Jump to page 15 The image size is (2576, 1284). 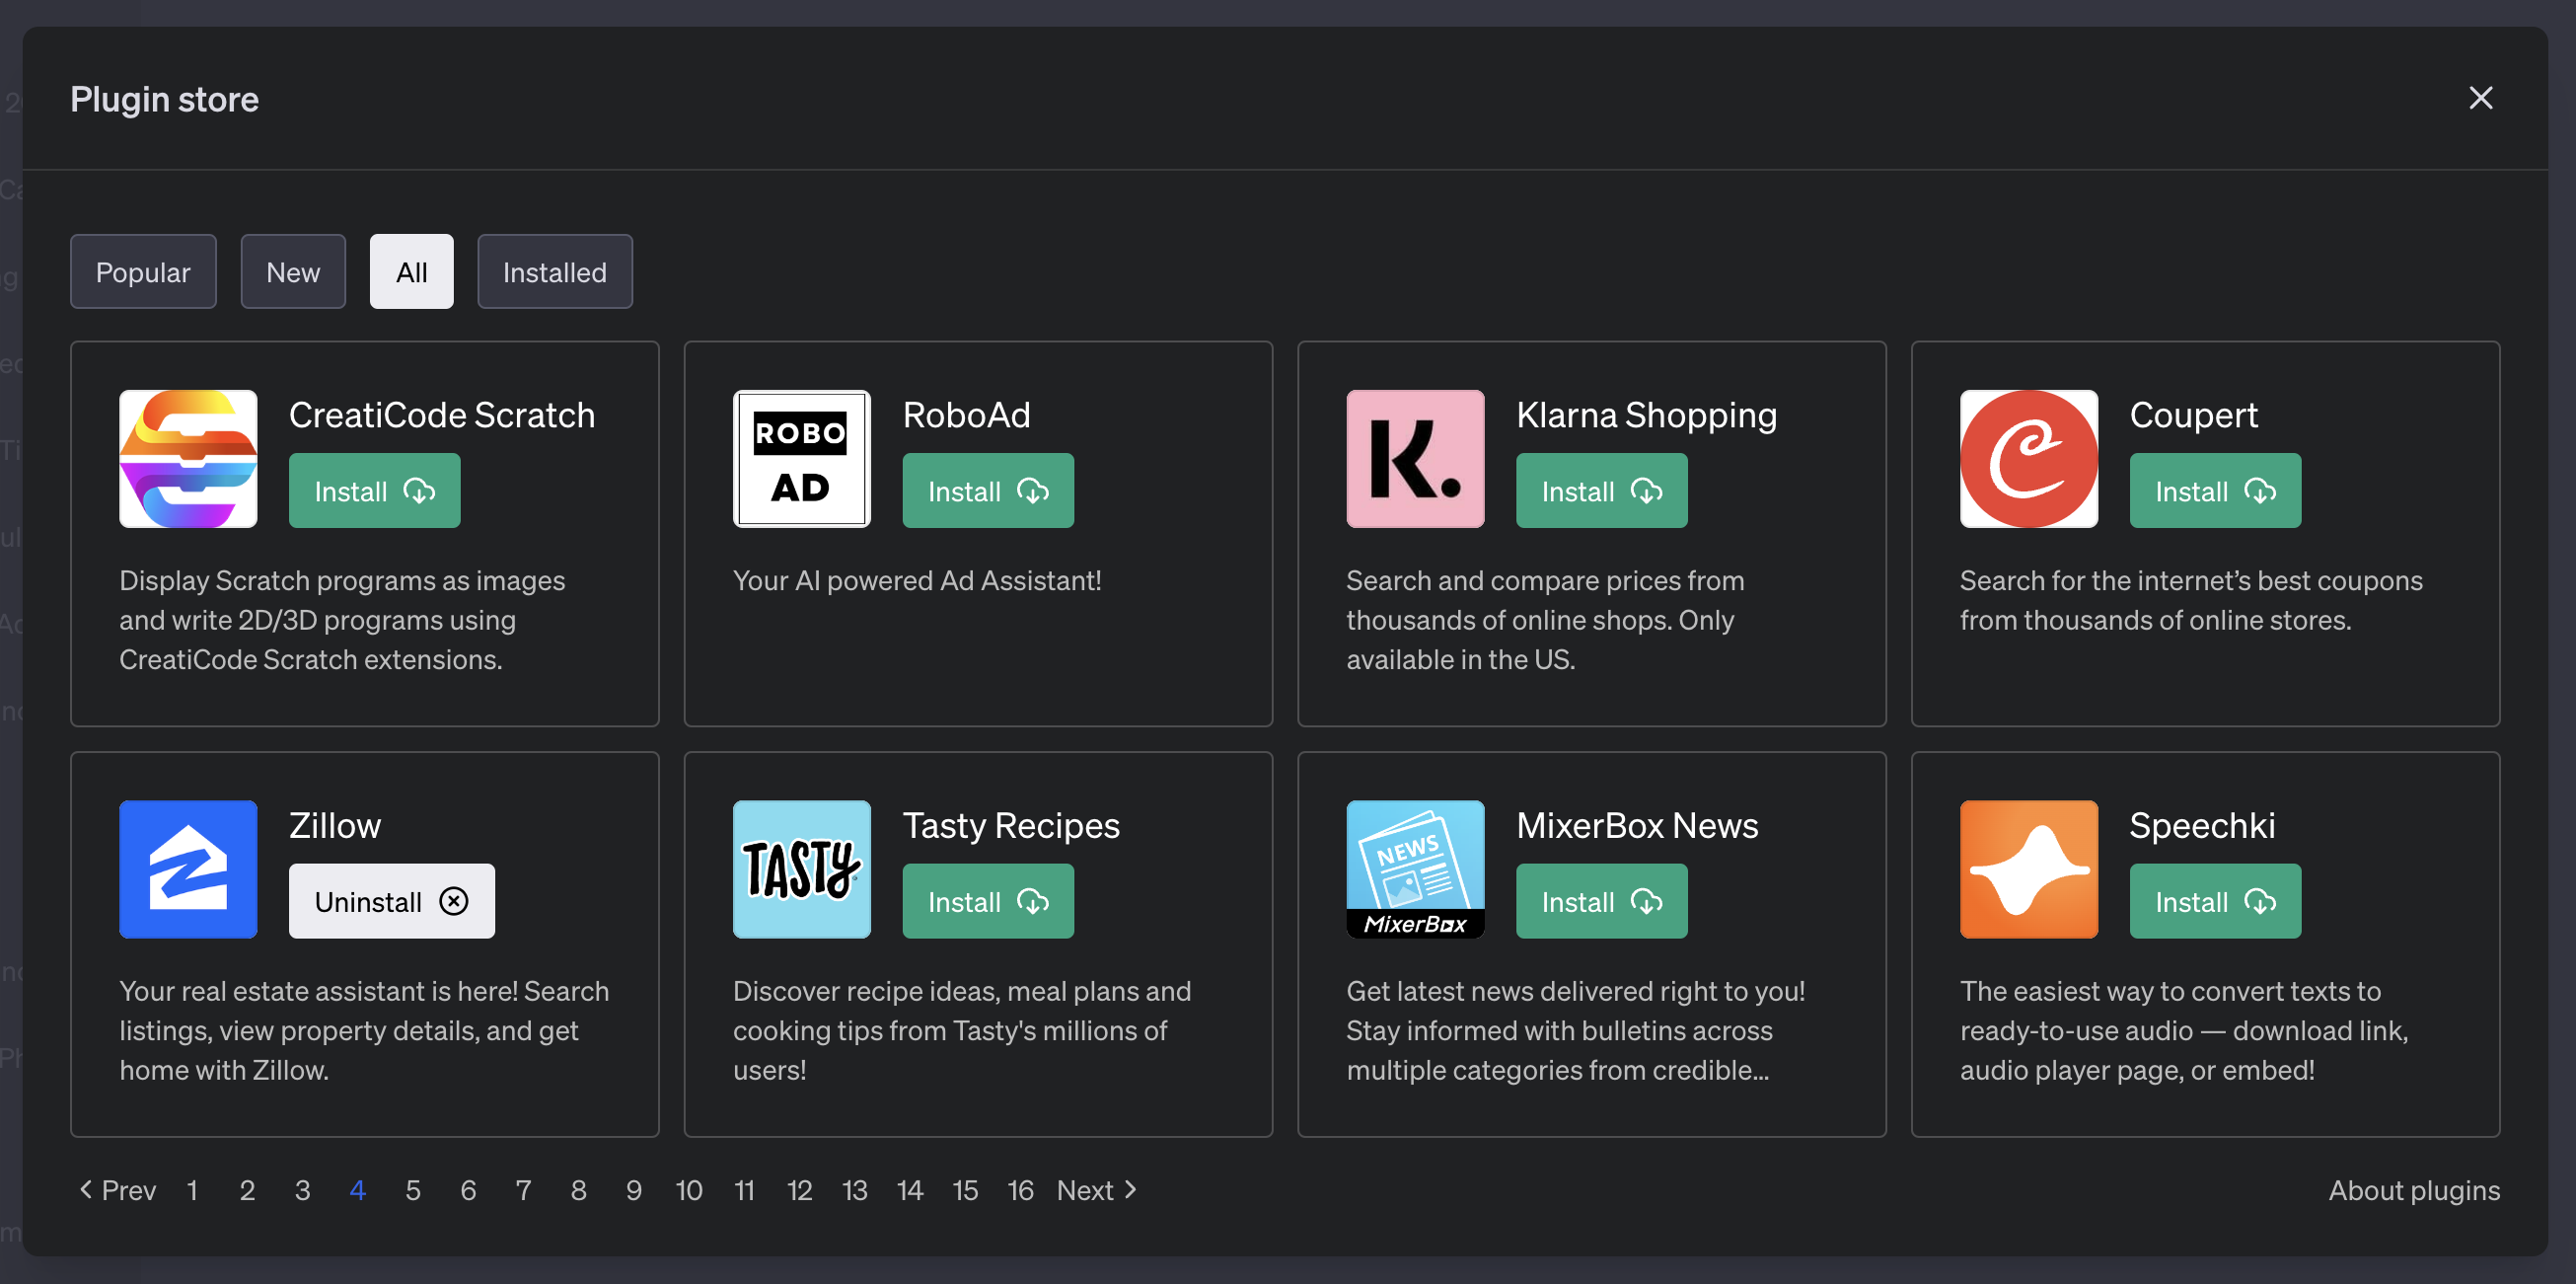(965, 1190)
